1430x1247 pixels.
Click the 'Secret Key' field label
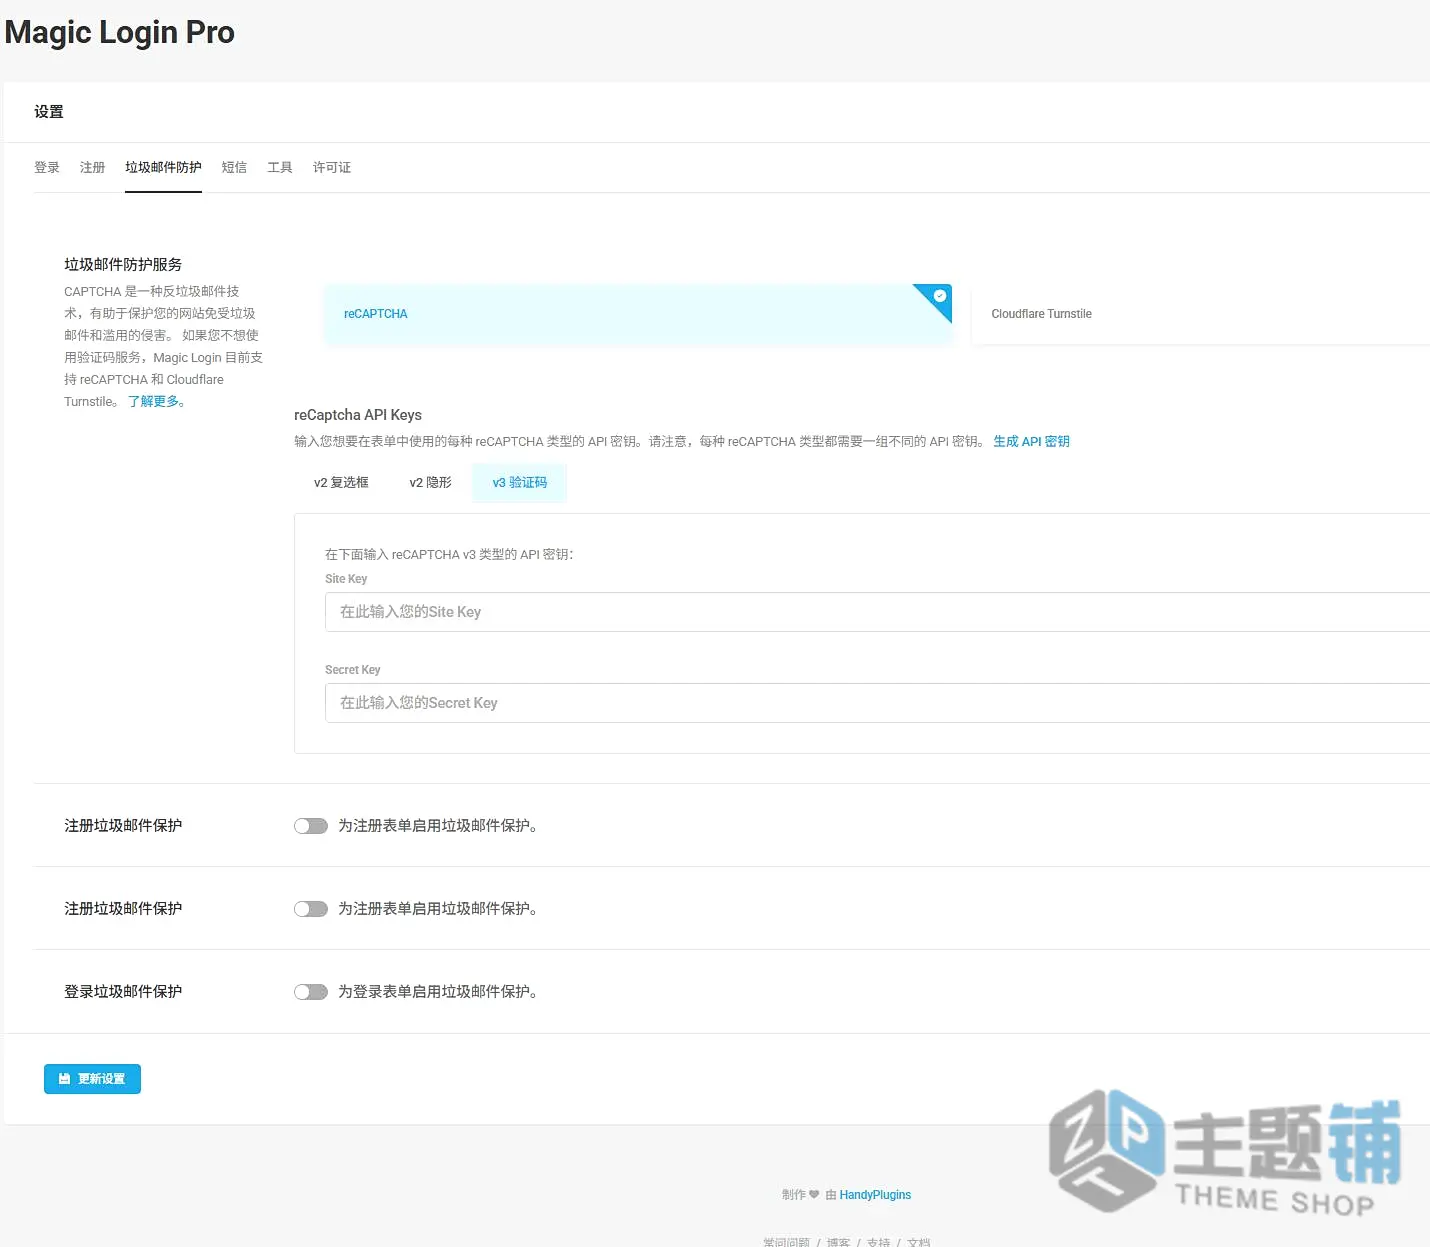point(353,670)
